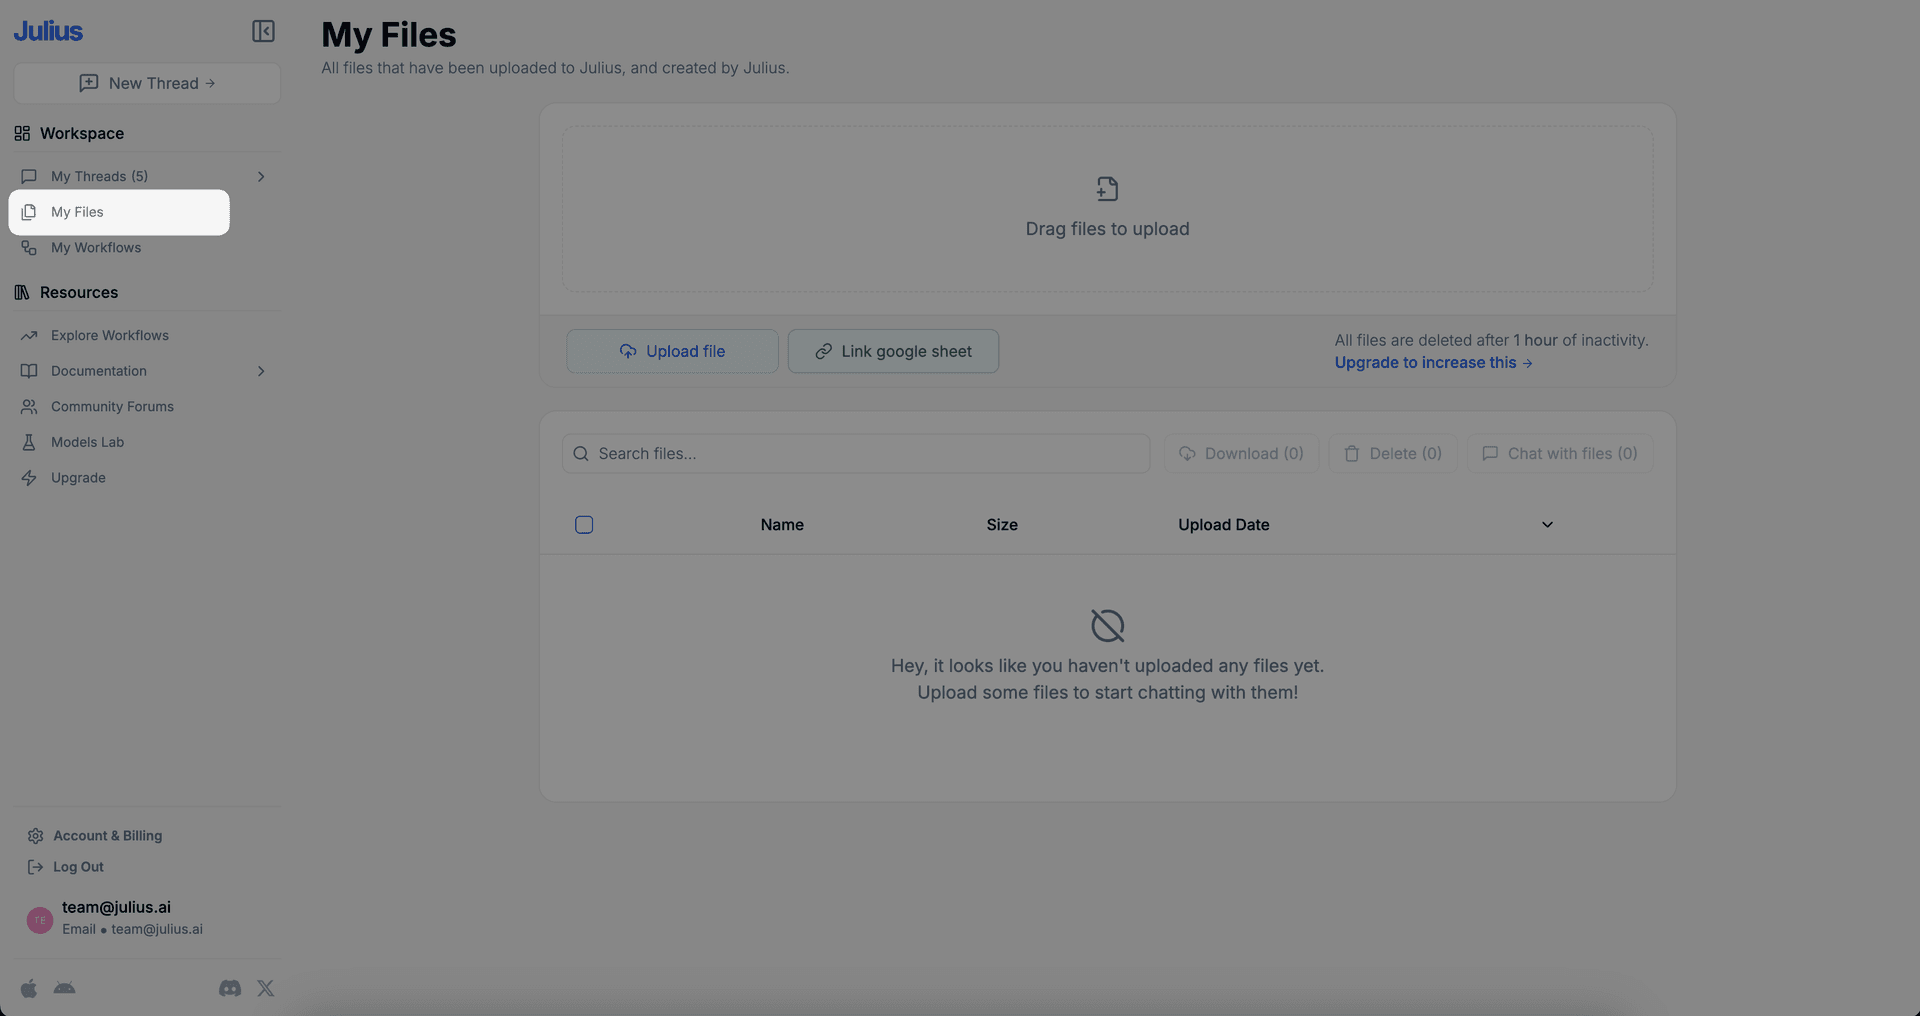The image size is (1920, 1016).
Task: Expand the Documentation submenu
Action: pyautogui.click(x=261, y=371)
